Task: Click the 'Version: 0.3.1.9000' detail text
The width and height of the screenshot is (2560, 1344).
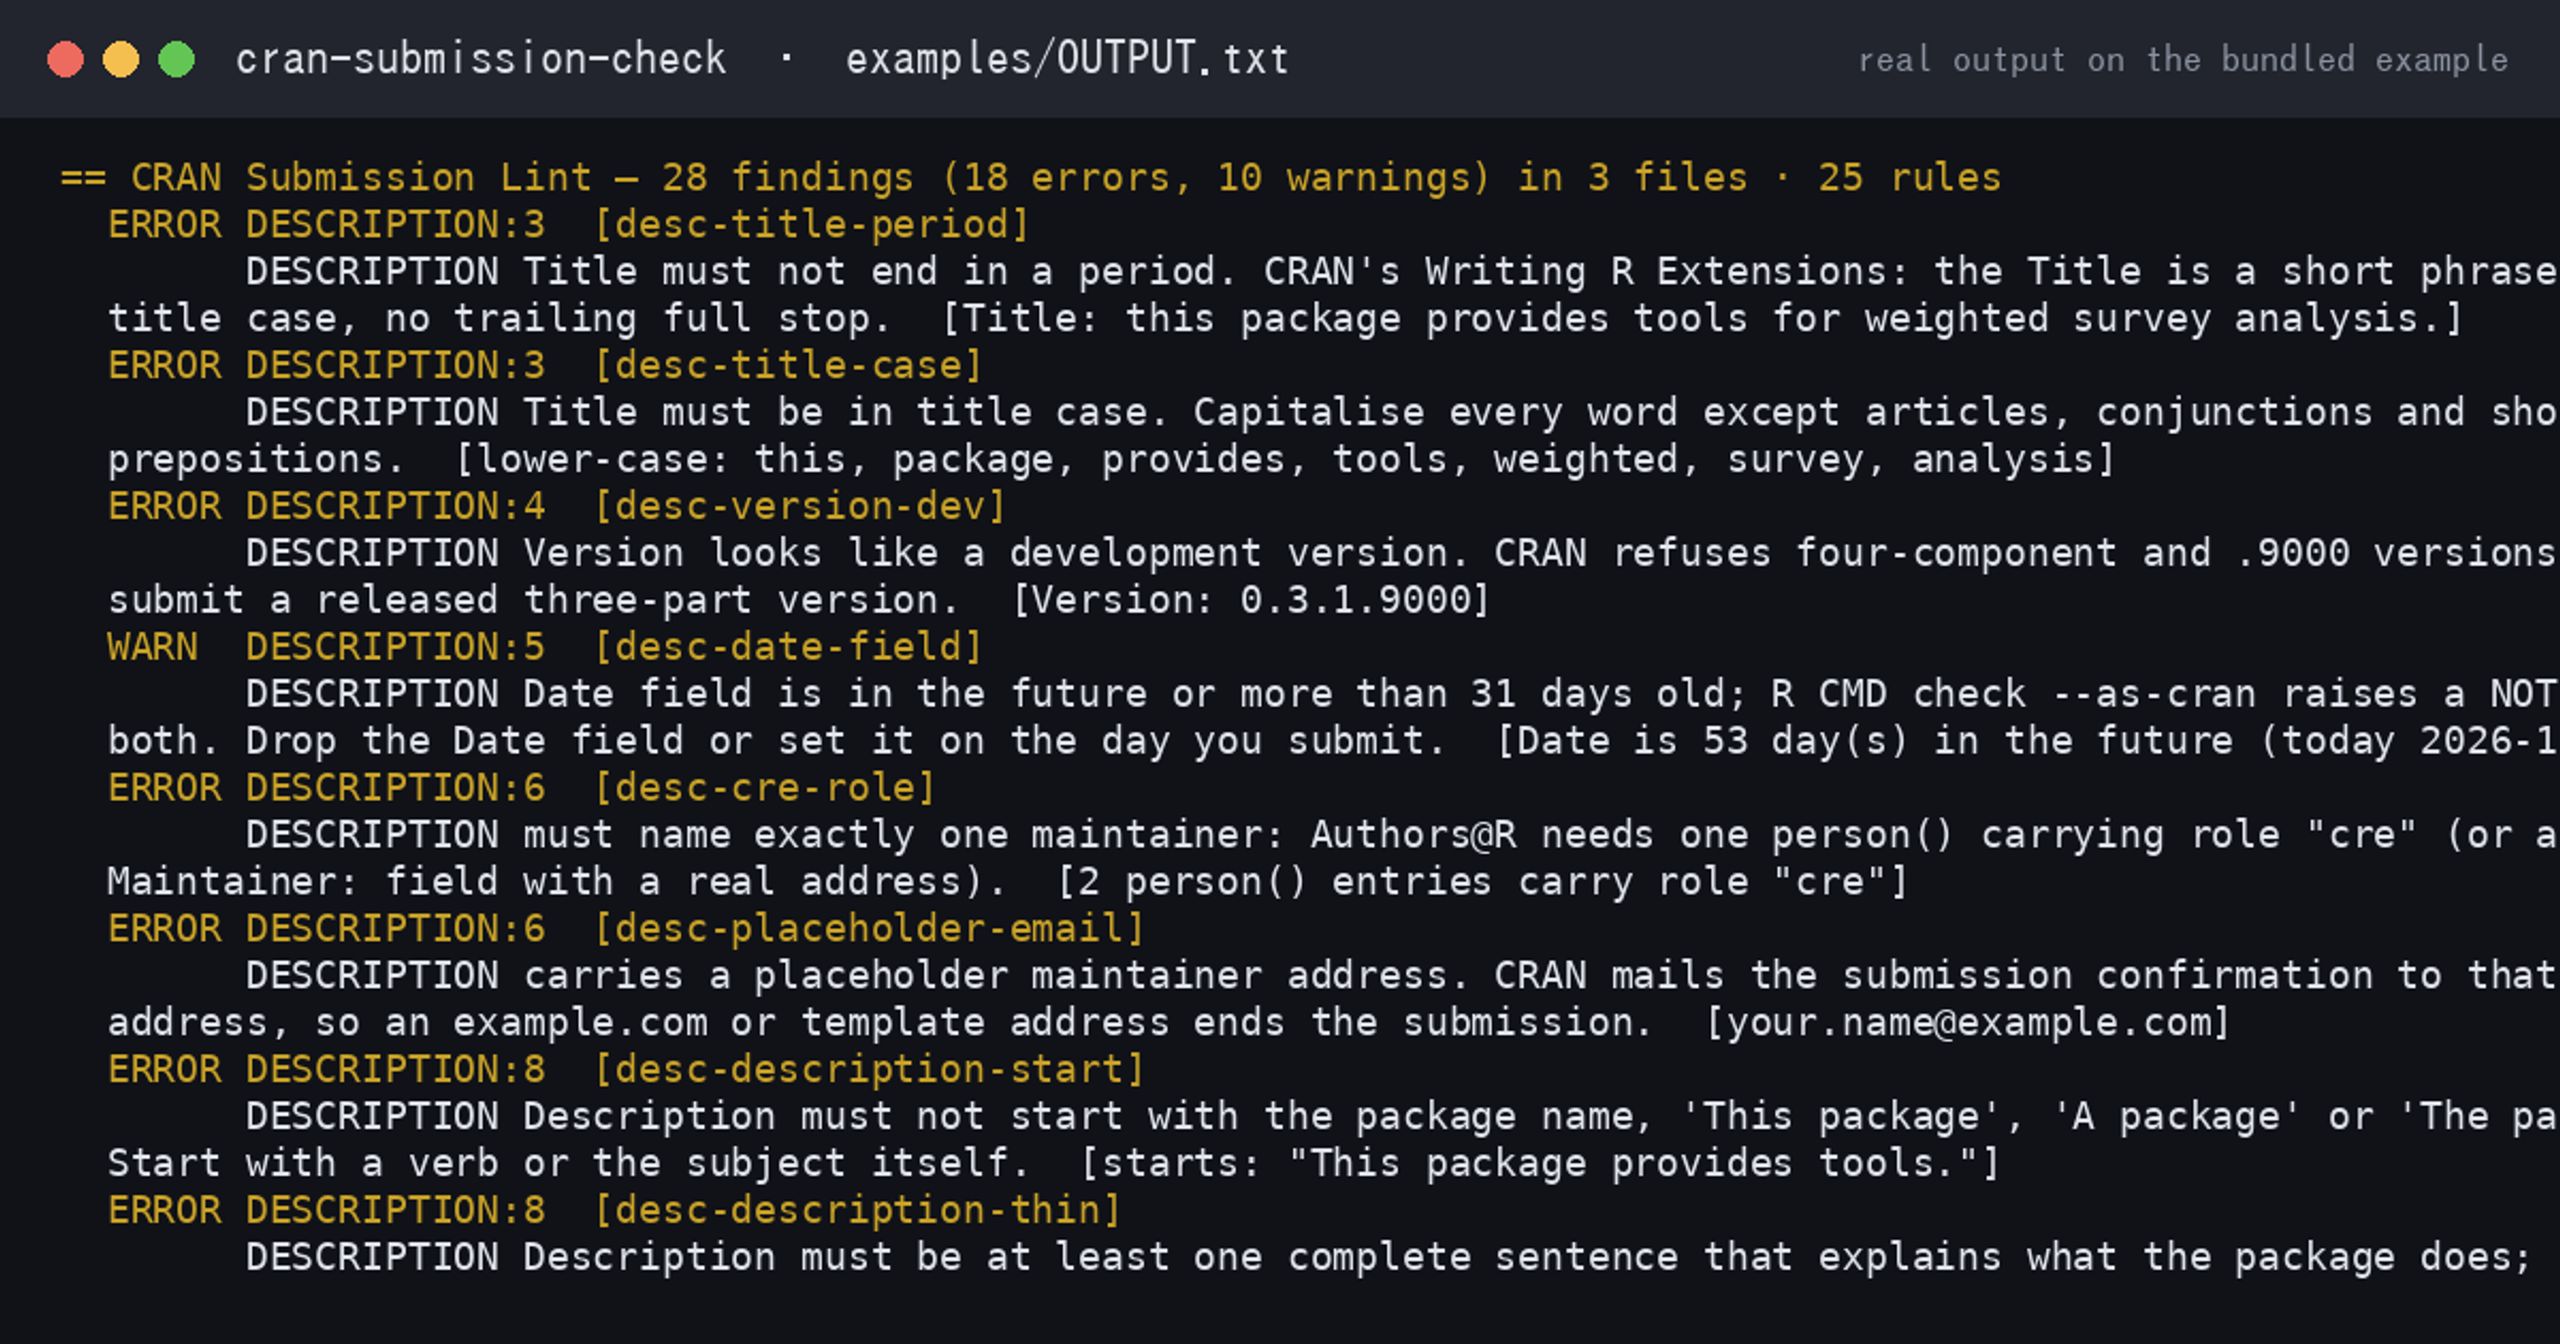Action: [x=1251, y=601]
